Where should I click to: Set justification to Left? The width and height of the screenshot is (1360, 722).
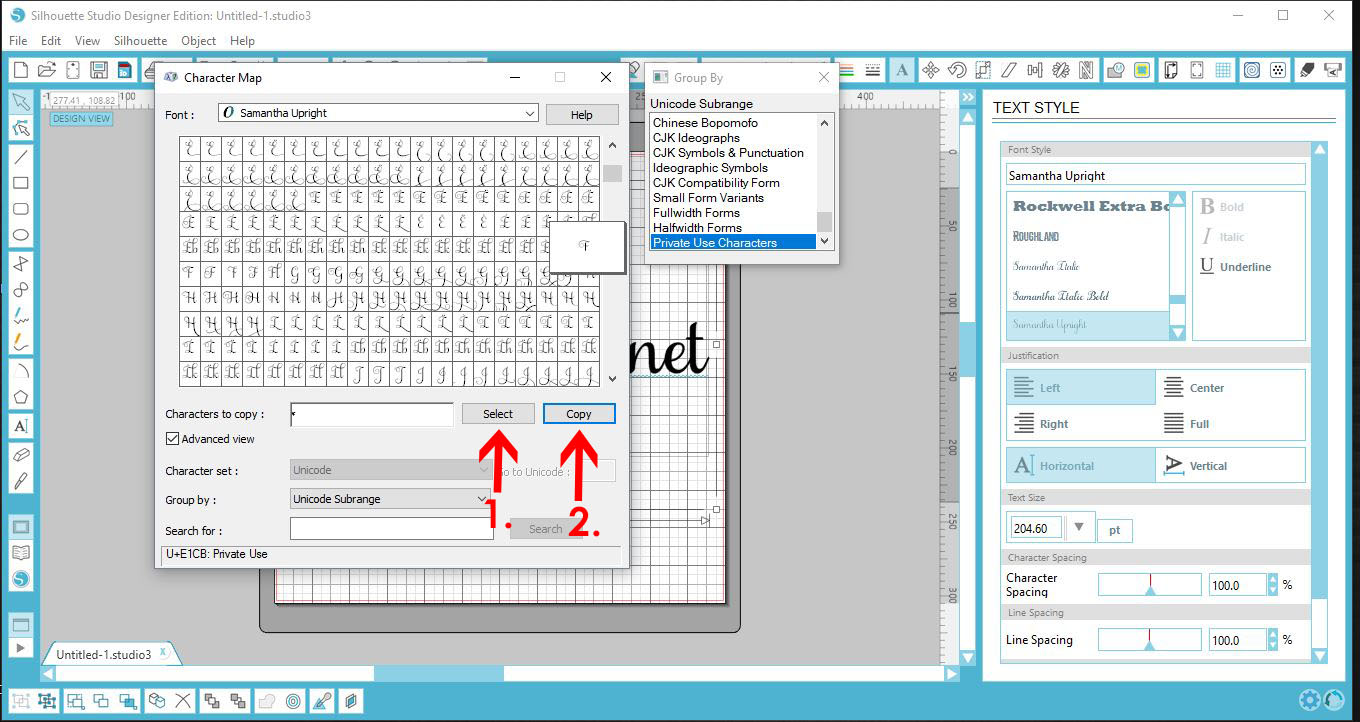tap(1080, 388)
